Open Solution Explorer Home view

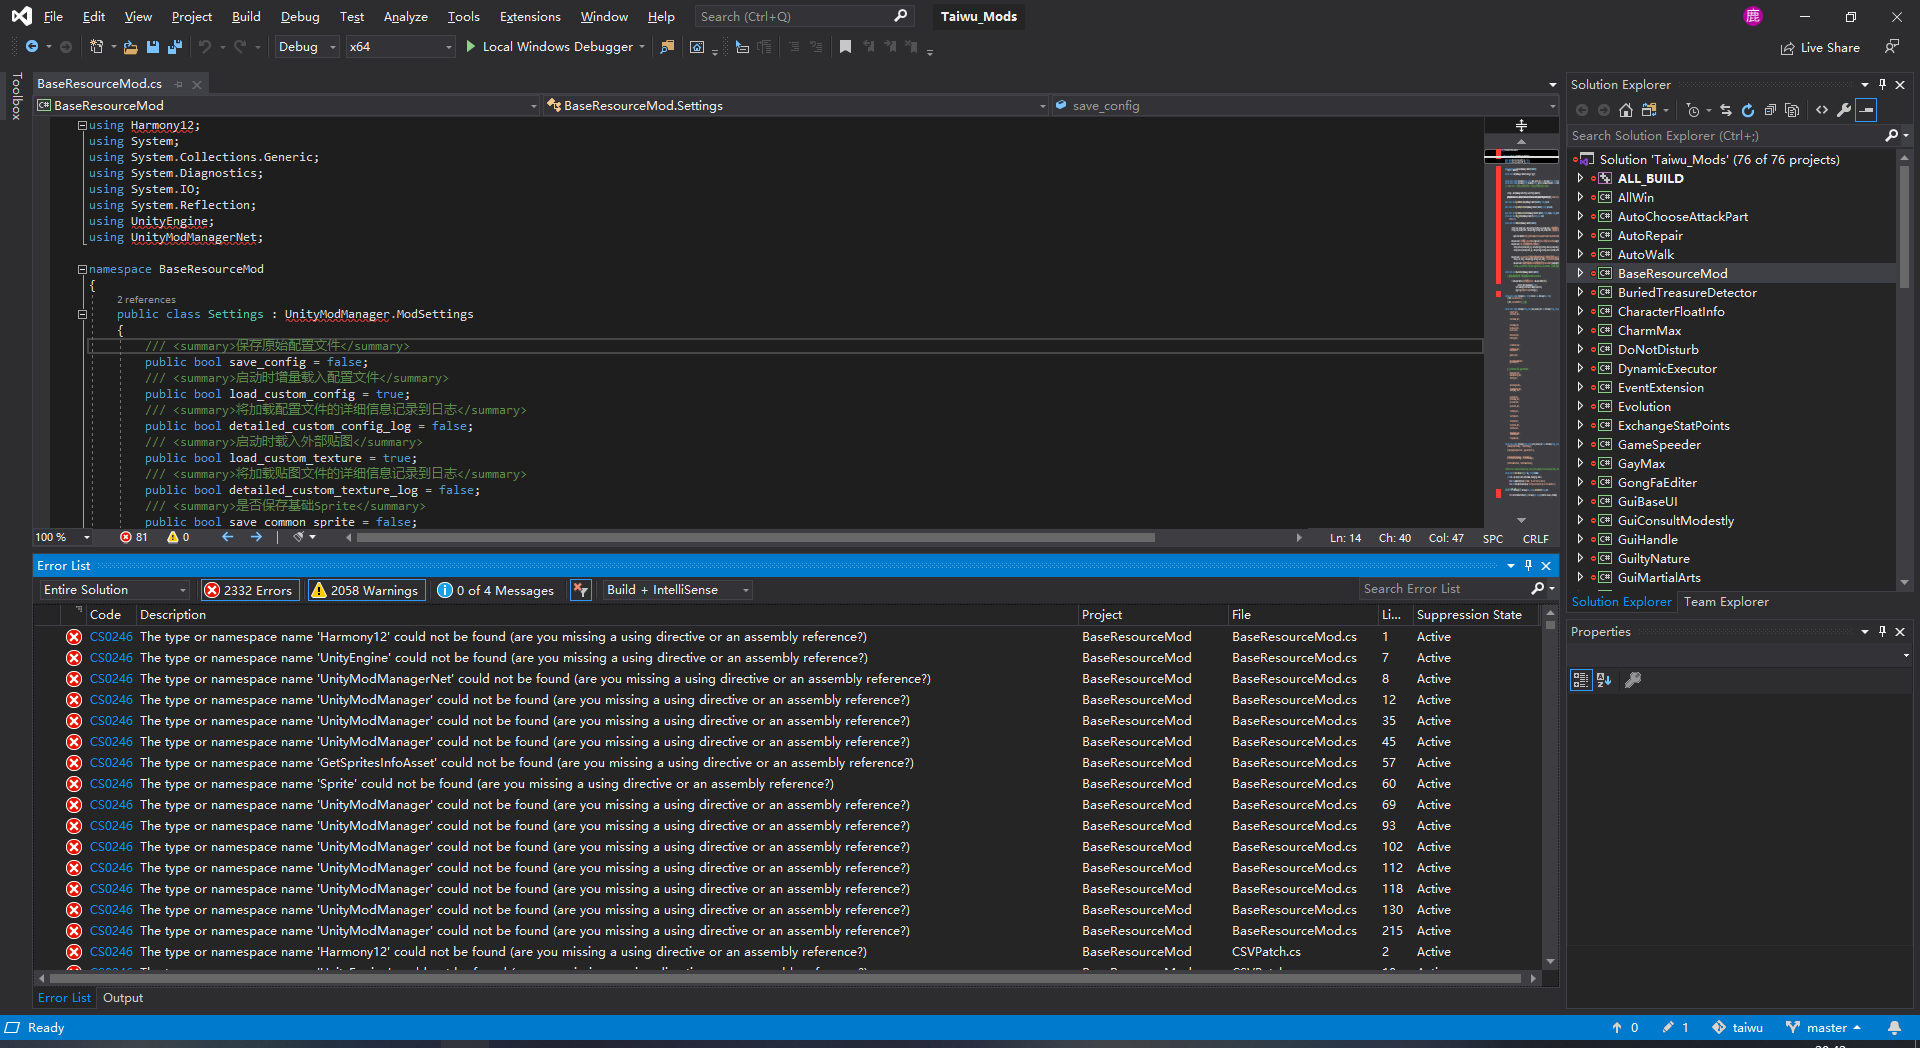[1626, 110]
